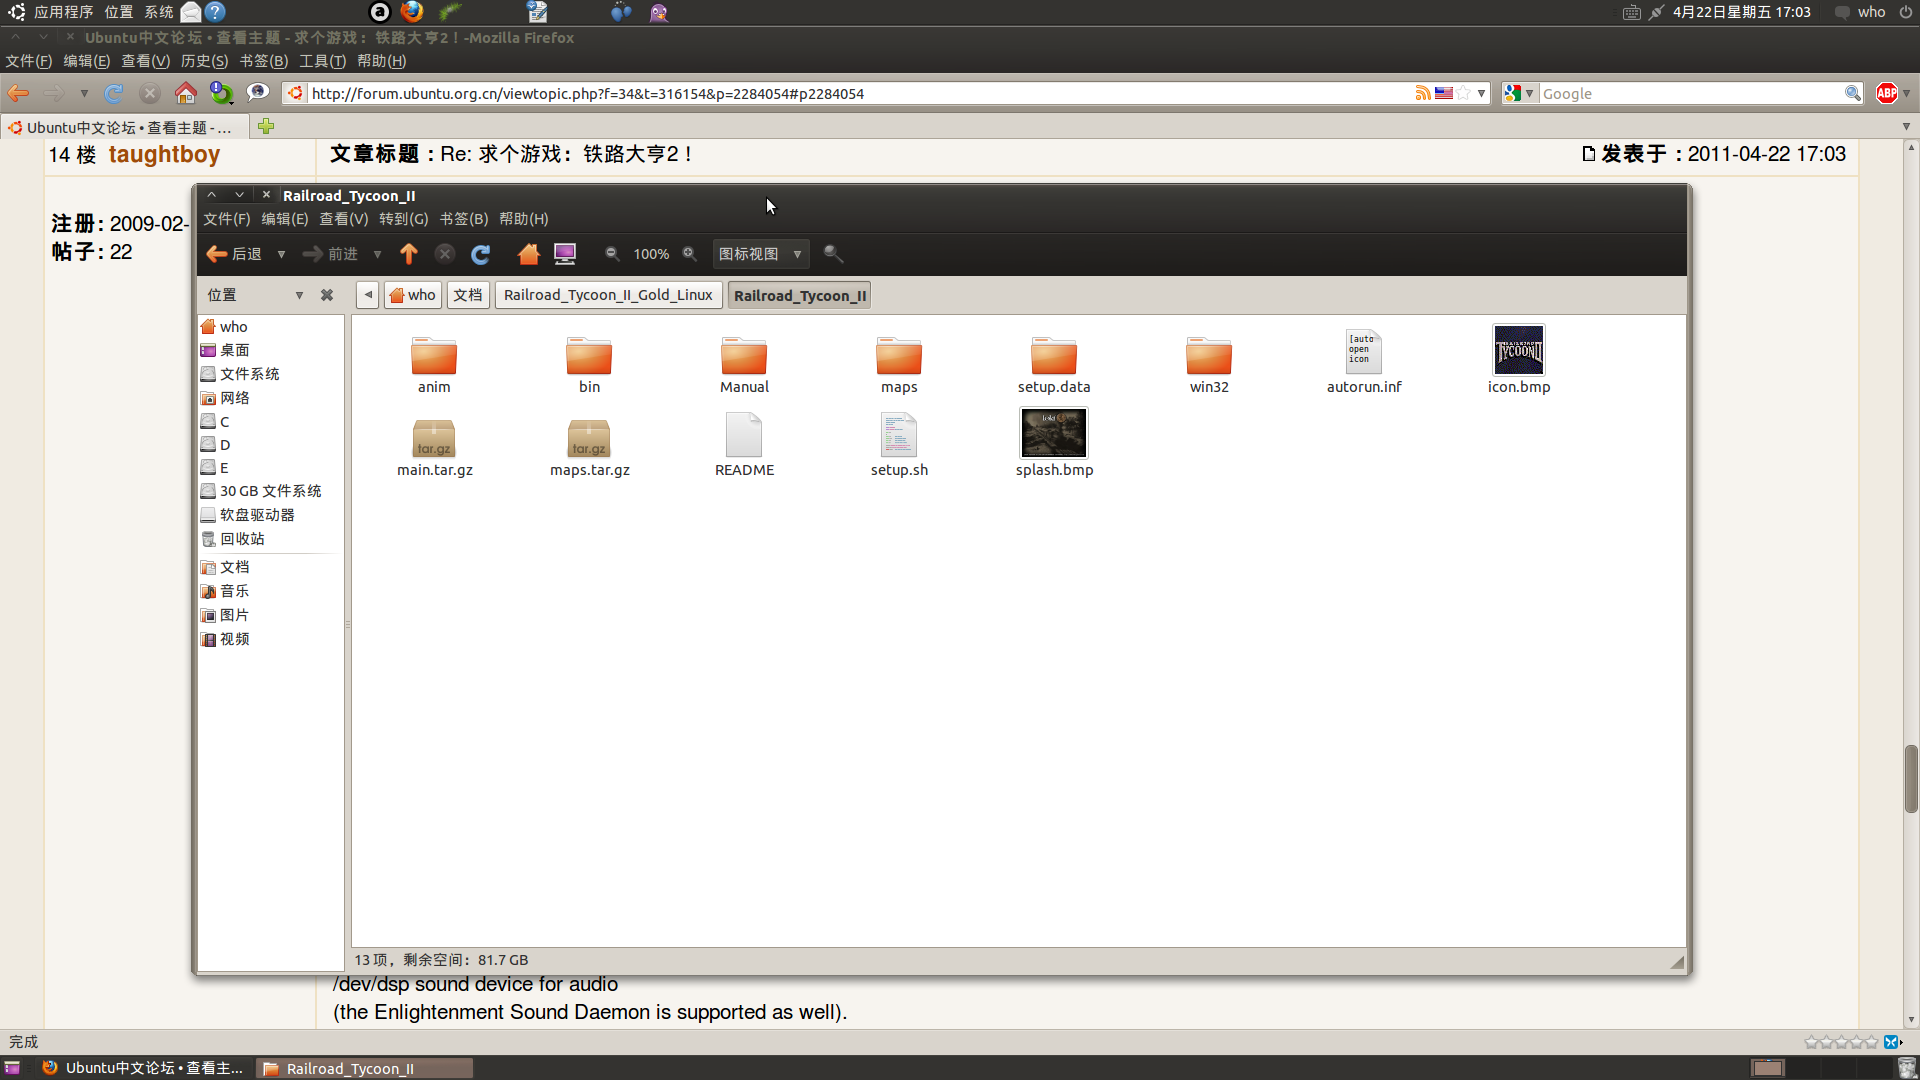Click the Railroad_Tycoon_II_Gold_Linux path button

pyautogui.click(x=608, y=295)
